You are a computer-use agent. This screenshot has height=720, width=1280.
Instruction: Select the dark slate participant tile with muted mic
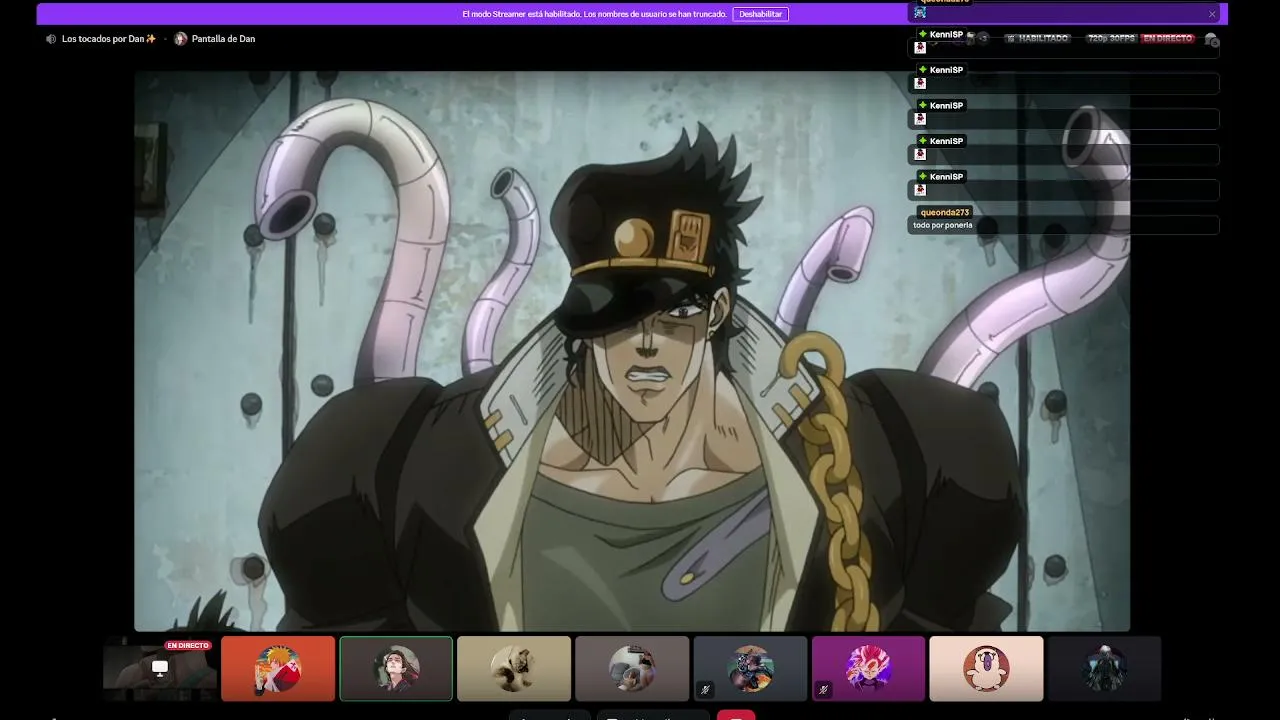pyautogui.click(x=750, y=668)
